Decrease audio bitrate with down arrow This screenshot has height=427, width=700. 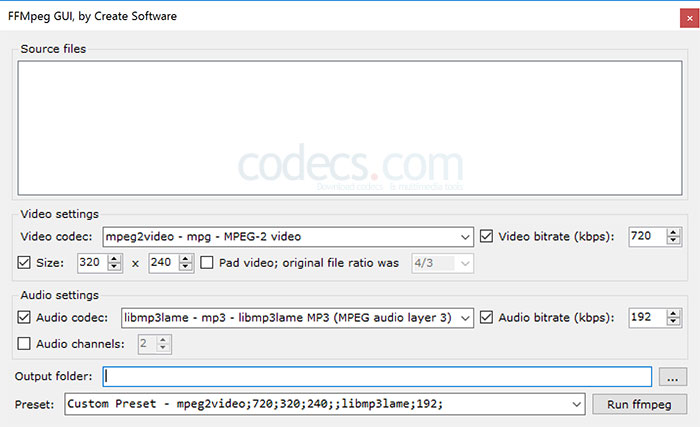pos(673,322)
